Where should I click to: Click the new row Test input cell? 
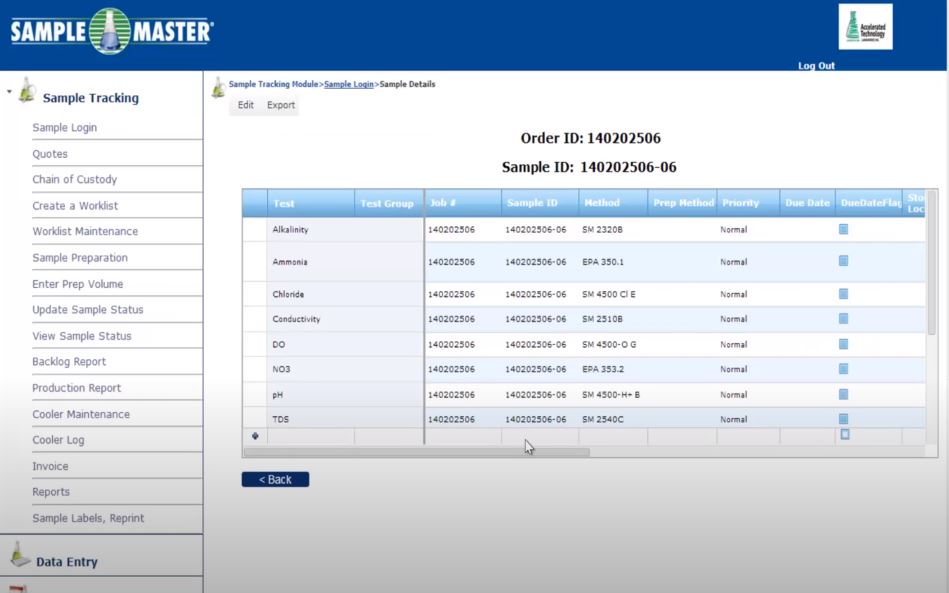click(x=310, y=436)
